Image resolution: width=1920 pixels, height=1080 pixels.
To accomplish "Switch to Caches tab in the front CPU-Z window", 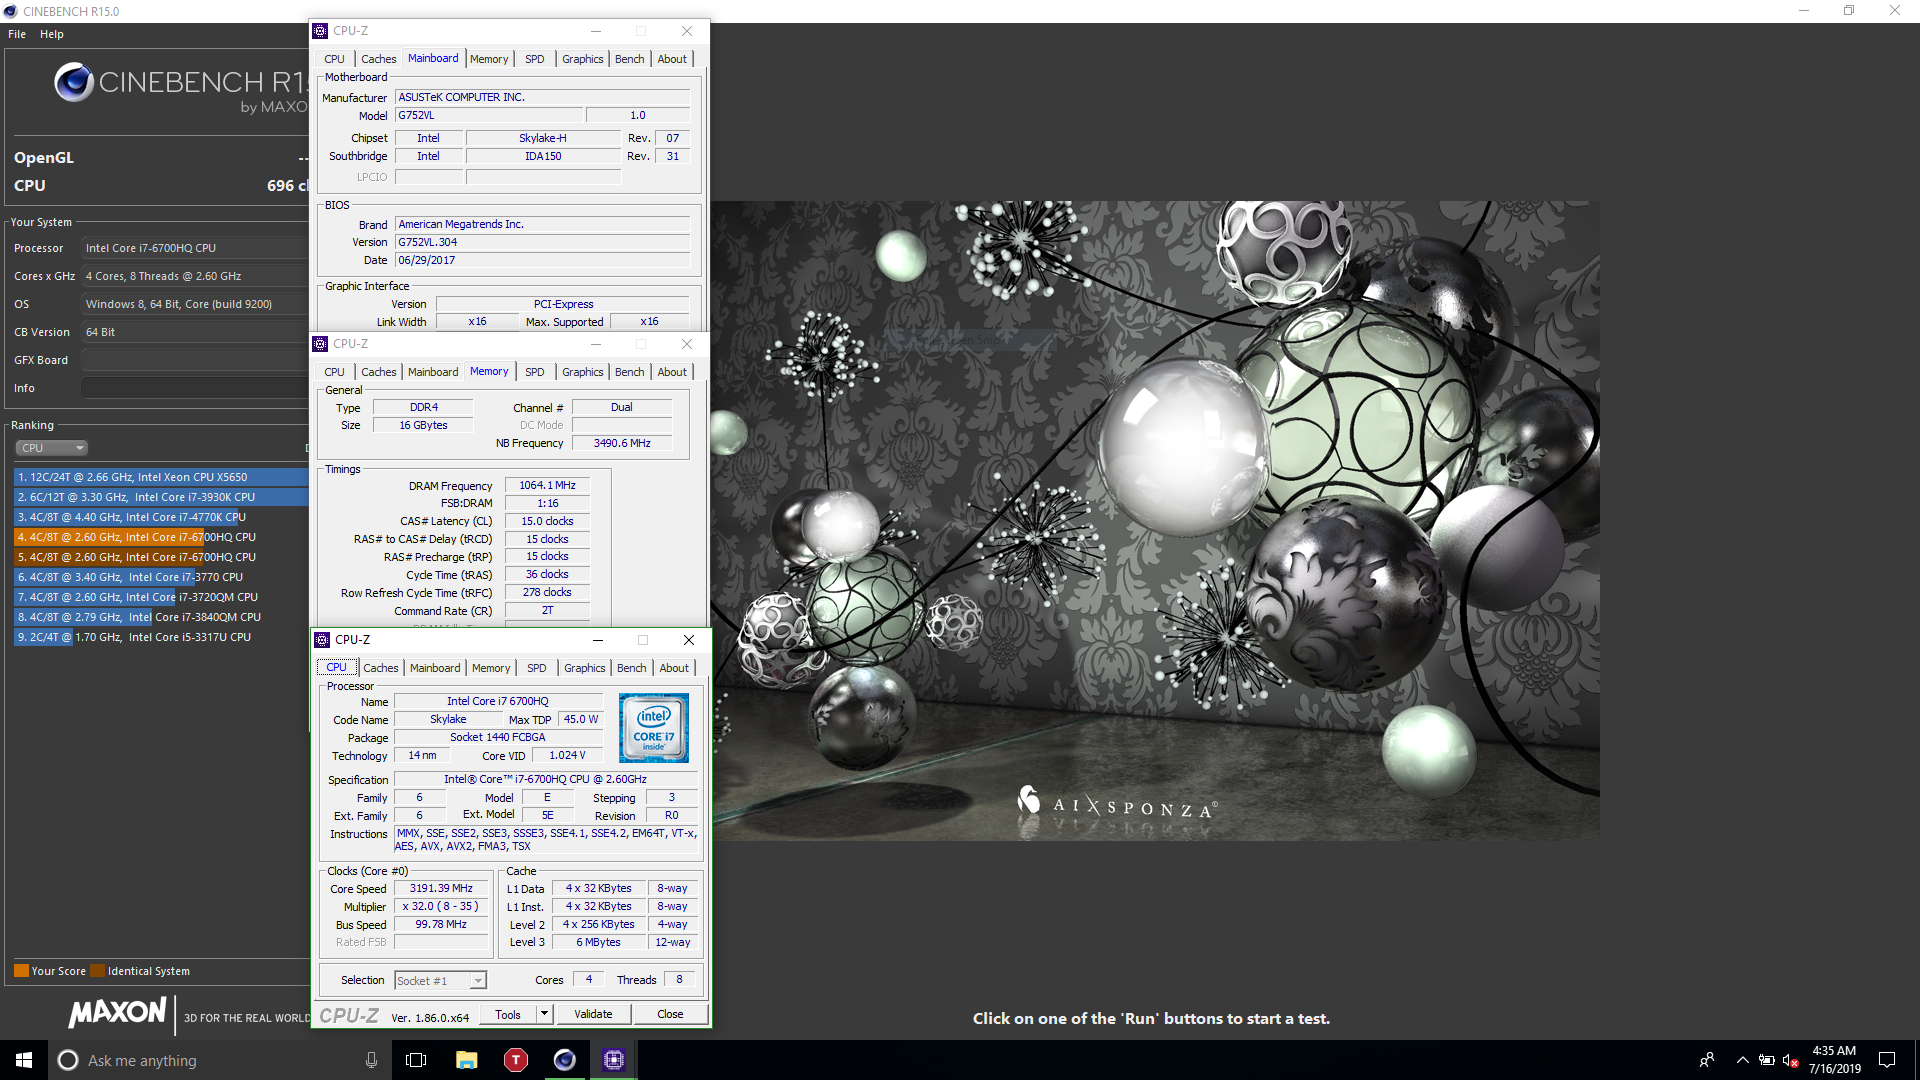I will click(x=381, y=668).
